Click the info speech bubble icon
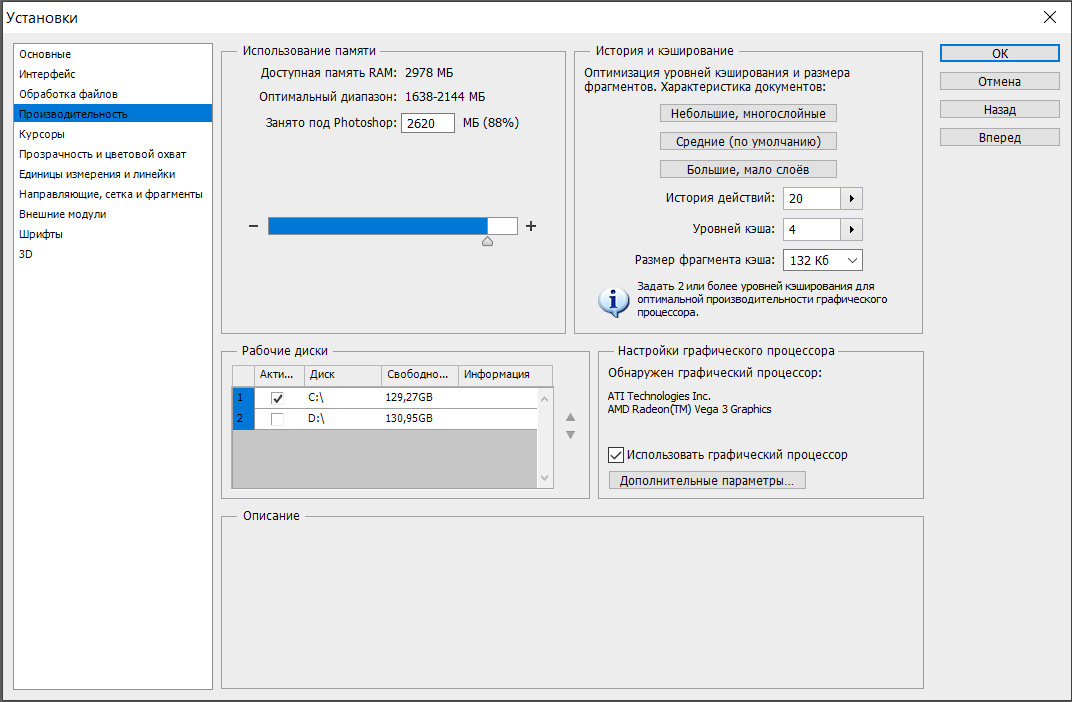Viewport: 1072px width, 702px height. (x=613, y=301)
